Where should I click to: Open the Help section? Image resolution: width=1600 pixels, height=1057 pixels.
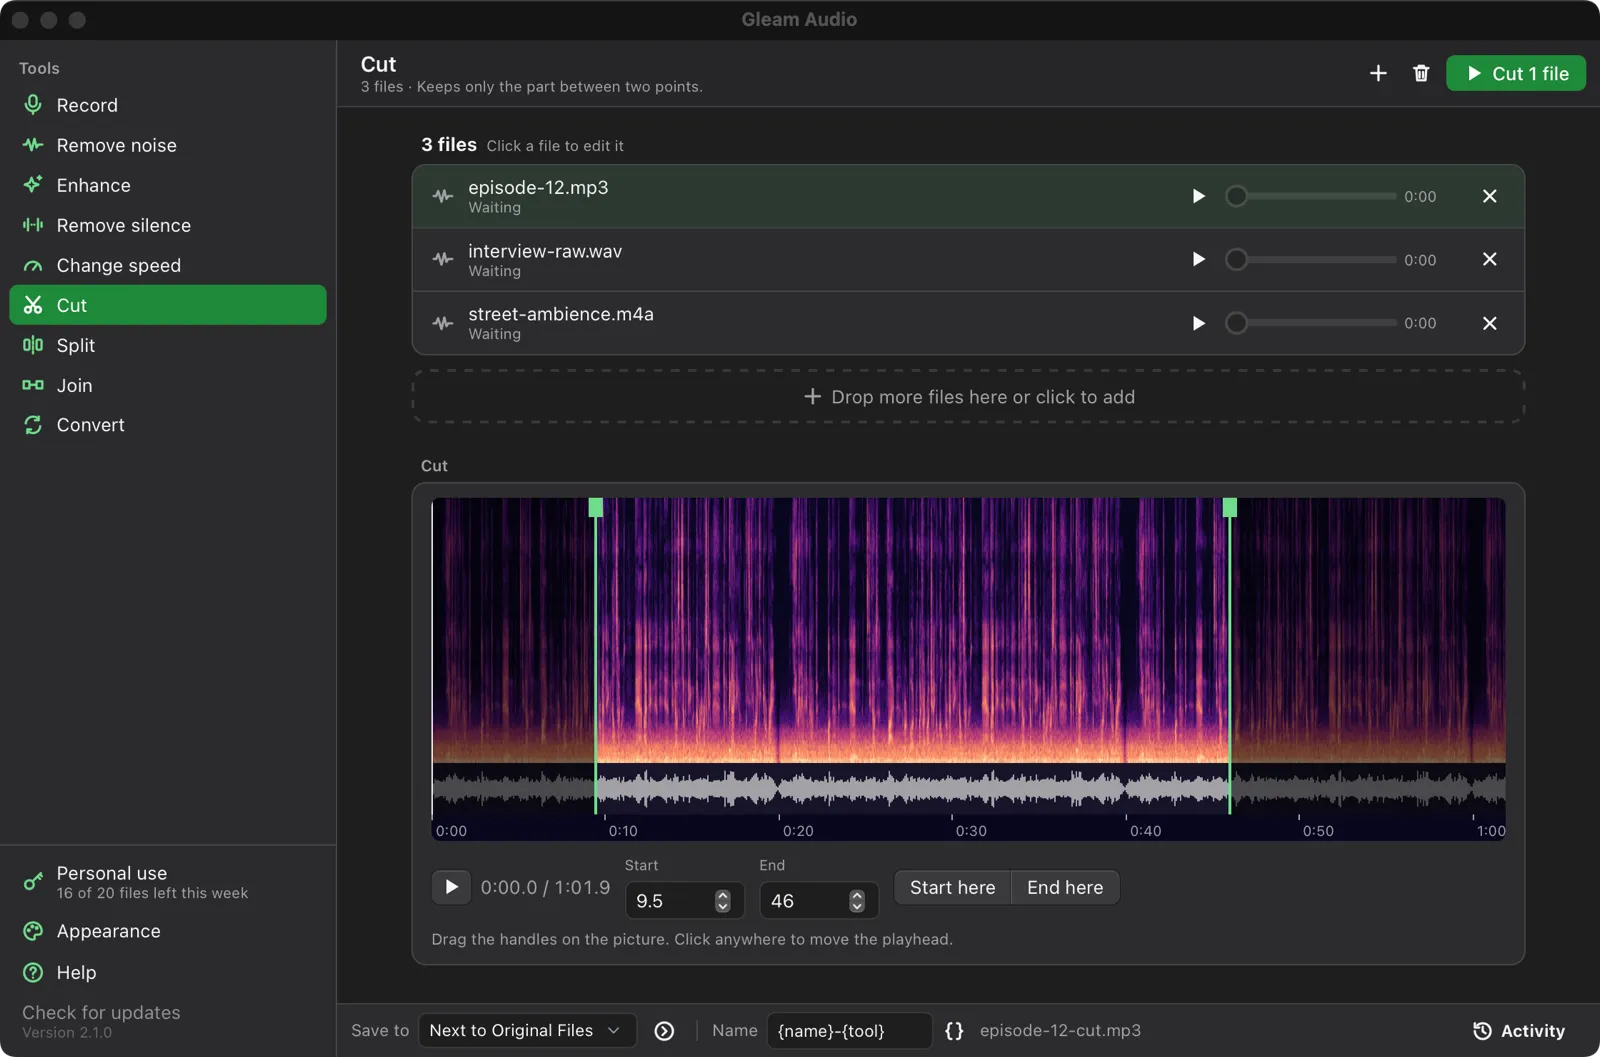click(168, 972)
